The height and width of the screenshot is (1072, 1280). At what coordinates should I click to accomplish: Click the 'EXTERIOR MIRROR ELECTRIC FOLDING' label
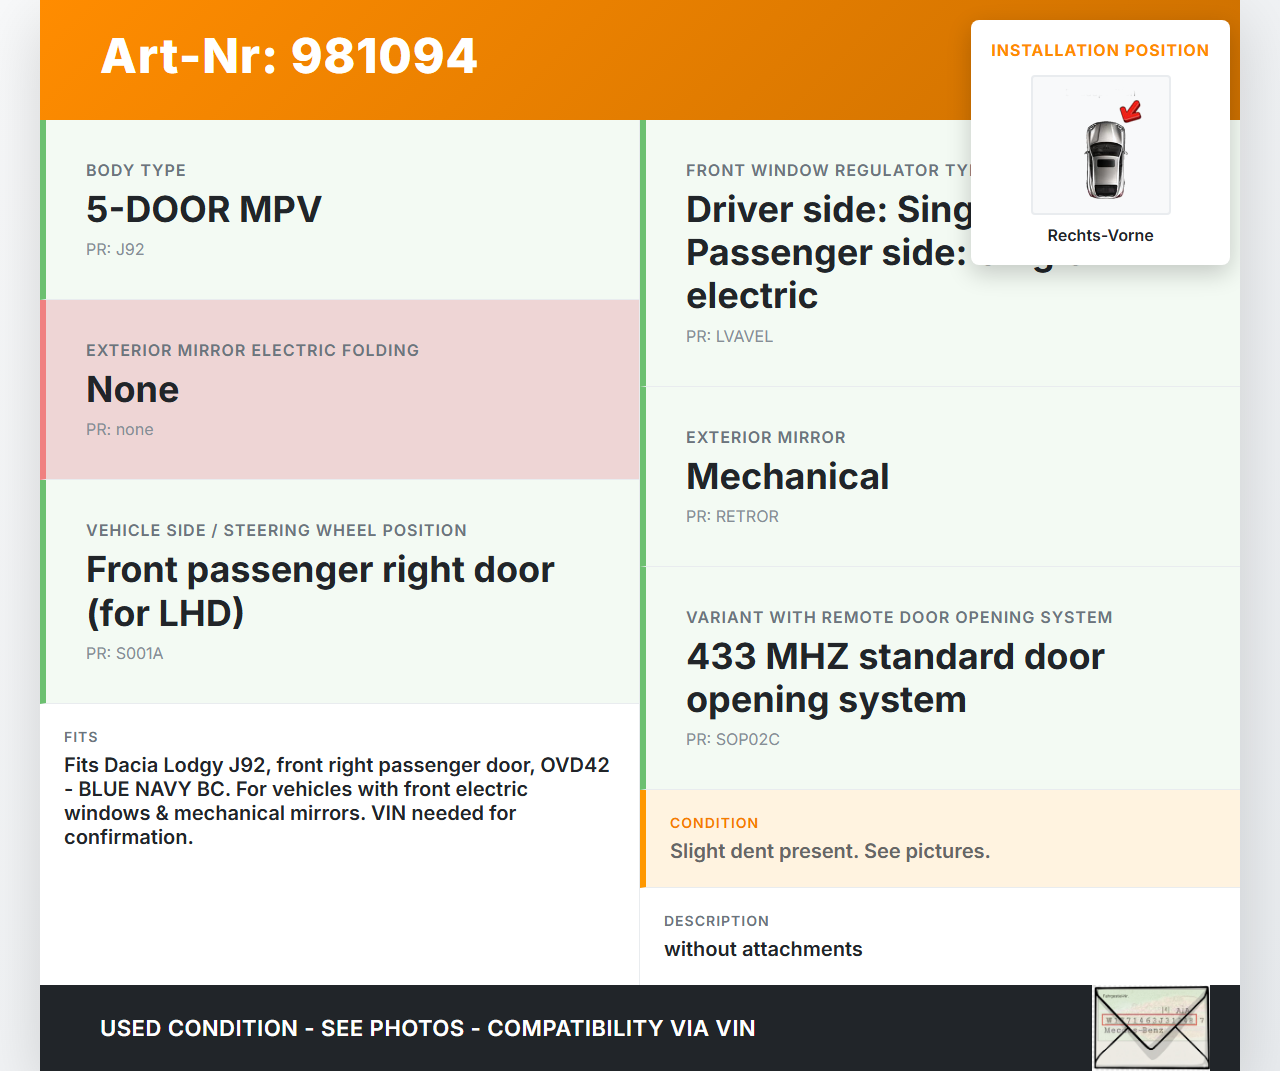pos(253,350)
